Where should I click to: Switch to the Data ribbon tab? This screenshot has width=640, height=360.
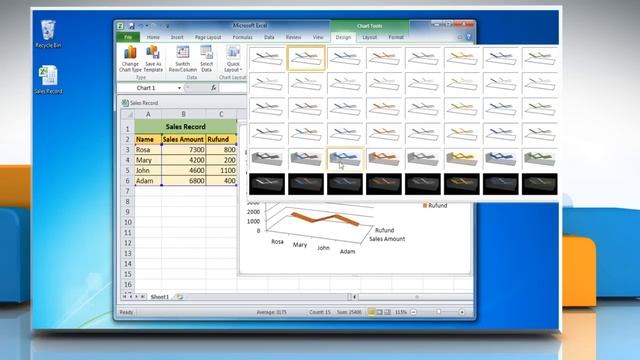click(269, 37)
